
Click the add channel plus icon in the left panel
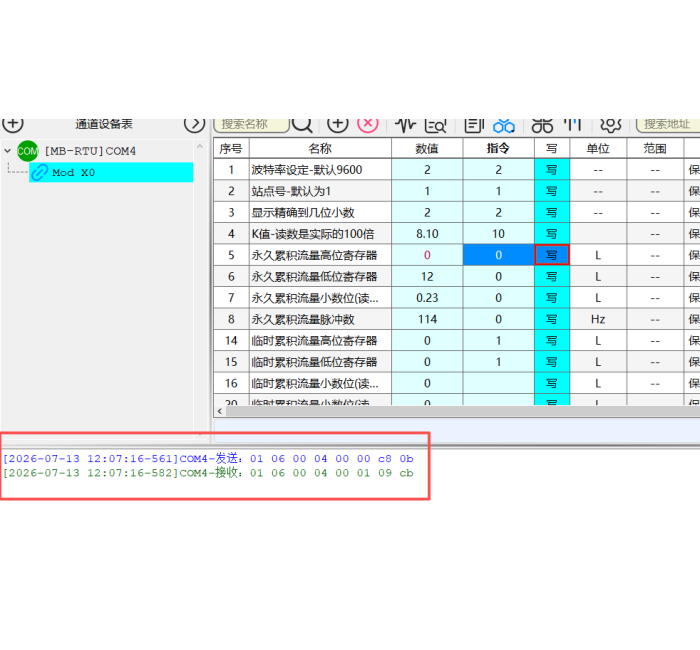click(x=12, y=124)
